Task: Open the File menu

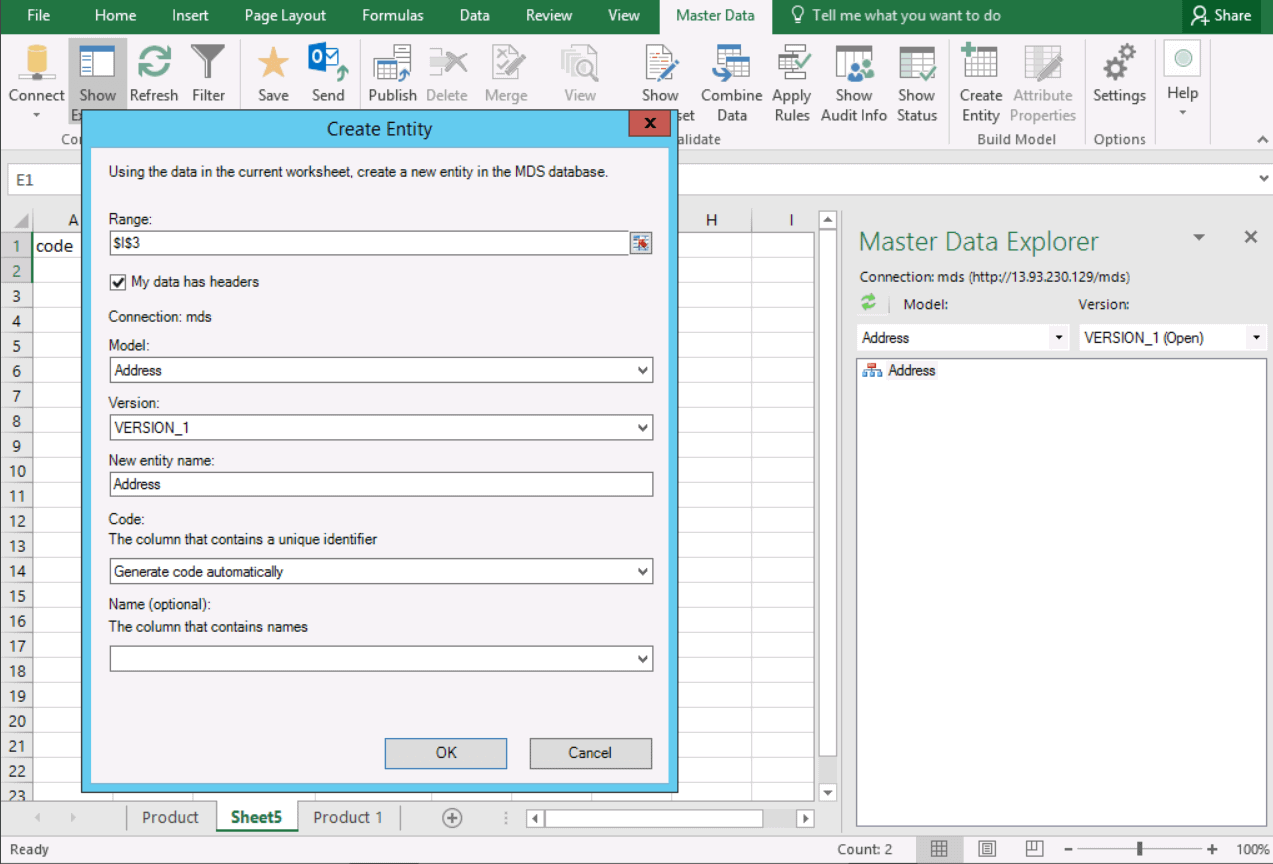Action: pyautogui.click(x=39, y=16)
